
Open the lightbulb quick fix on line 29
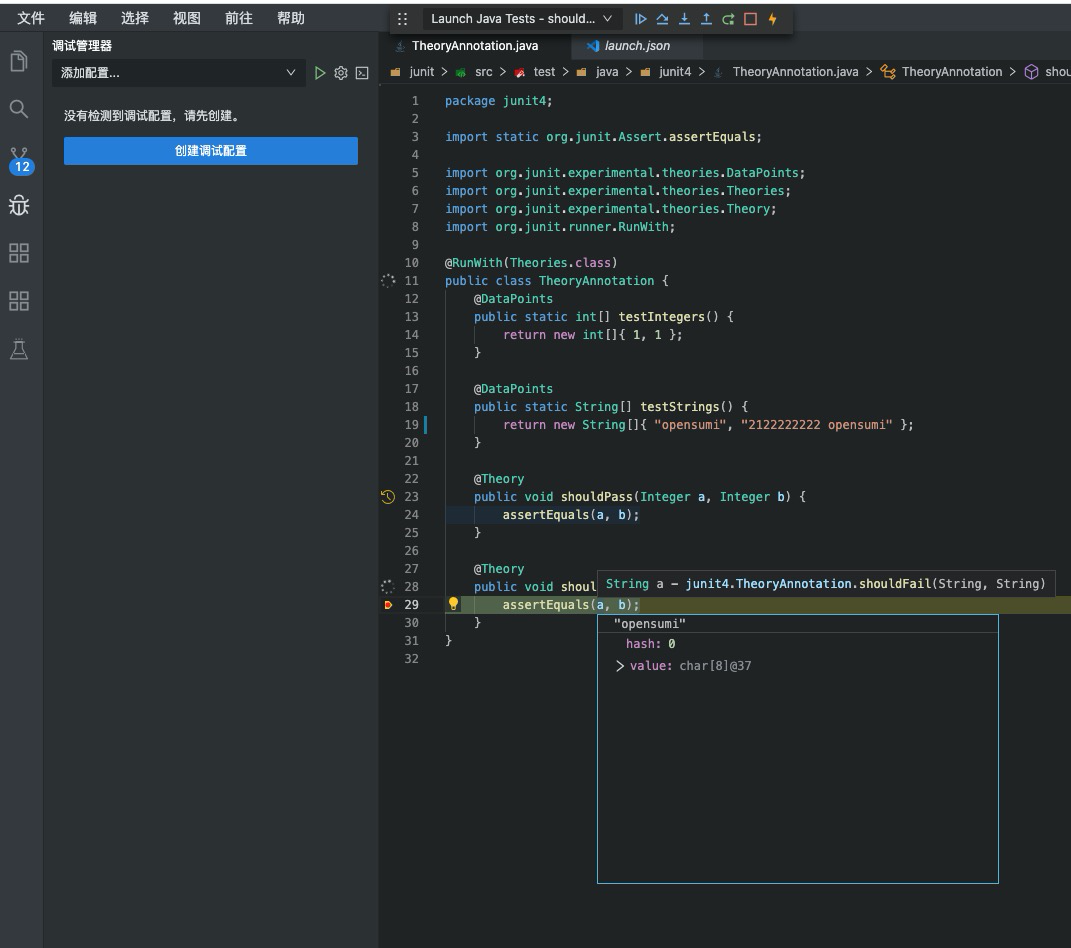pyautogui.click(x=453, y=604)
